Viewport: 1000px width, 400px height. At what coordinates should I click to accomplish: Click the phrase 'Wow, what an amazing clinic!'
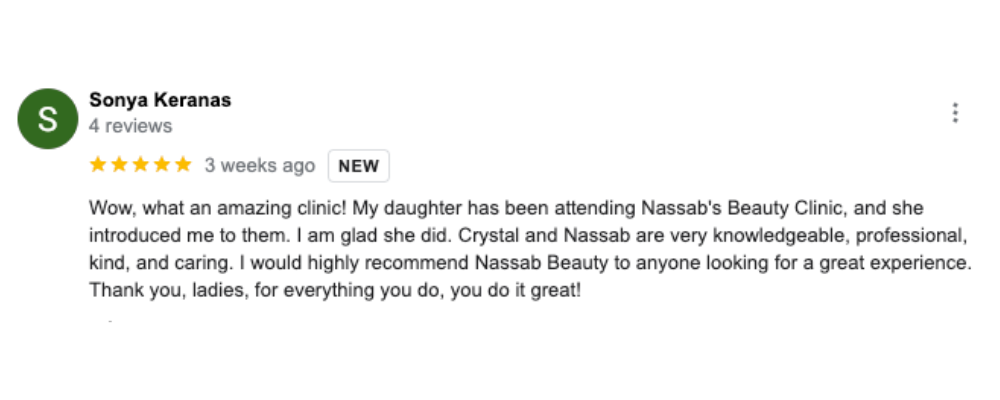click(218, 209)
